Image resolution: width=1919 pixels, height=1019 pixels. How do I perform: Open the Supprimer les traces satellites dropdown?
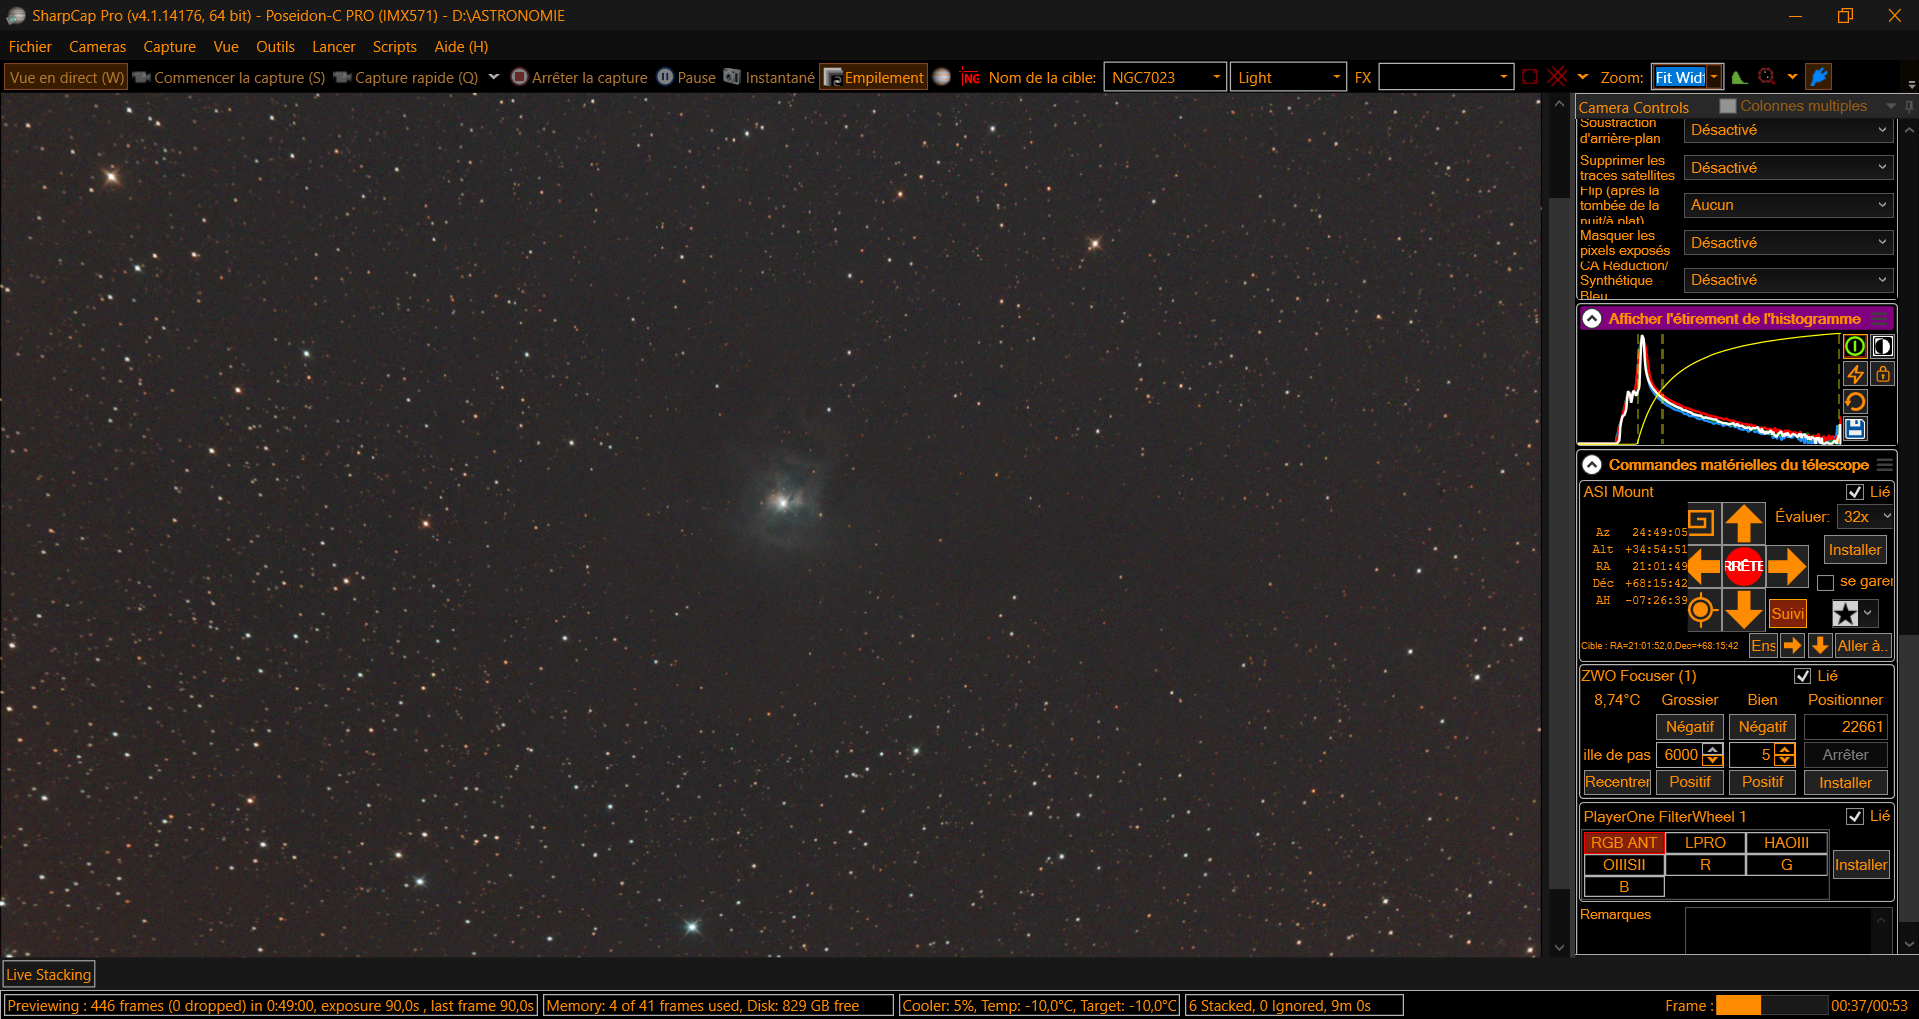(x=1789, y=168)
